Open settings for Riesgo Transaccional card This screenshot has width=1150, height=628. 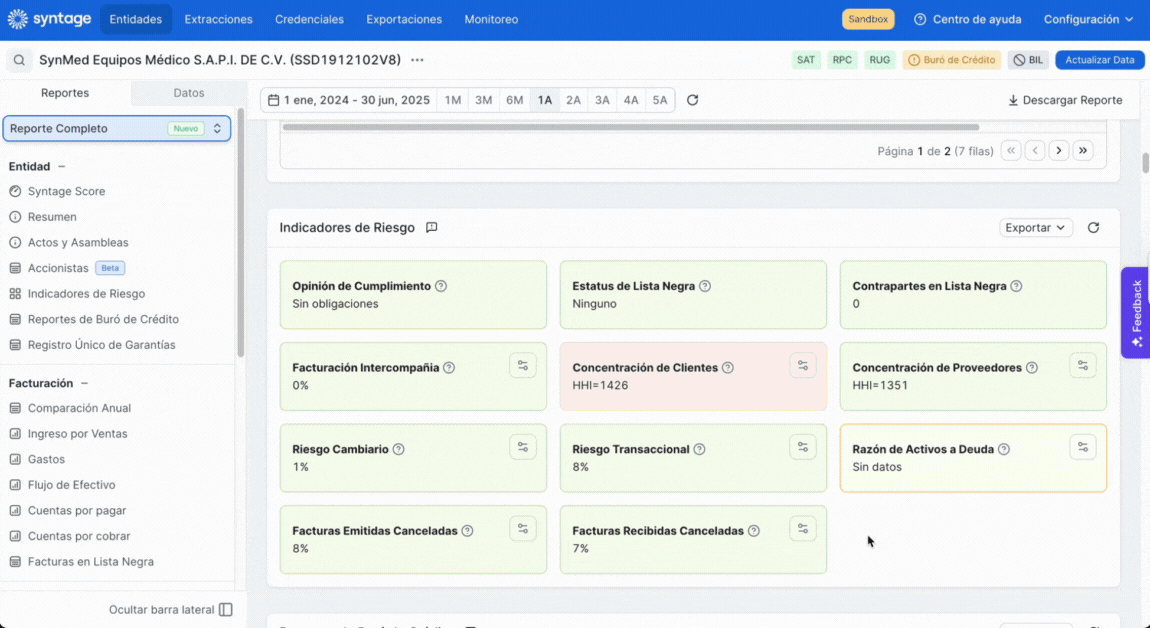point(803,447)
